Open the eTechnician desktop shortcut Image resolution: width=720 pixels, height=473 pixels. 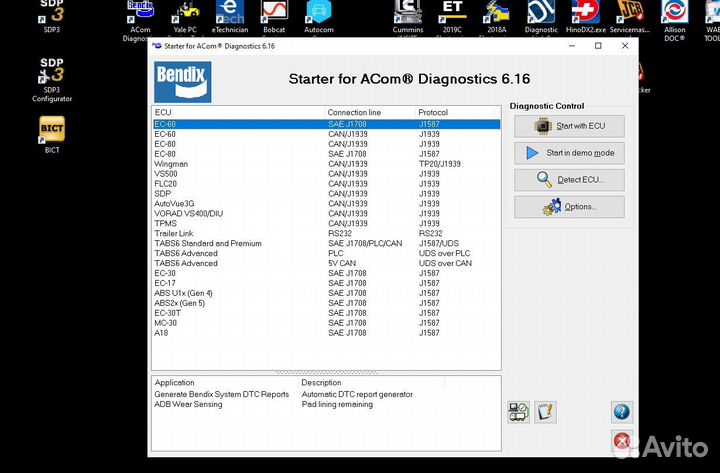click(x=230, y=14)
